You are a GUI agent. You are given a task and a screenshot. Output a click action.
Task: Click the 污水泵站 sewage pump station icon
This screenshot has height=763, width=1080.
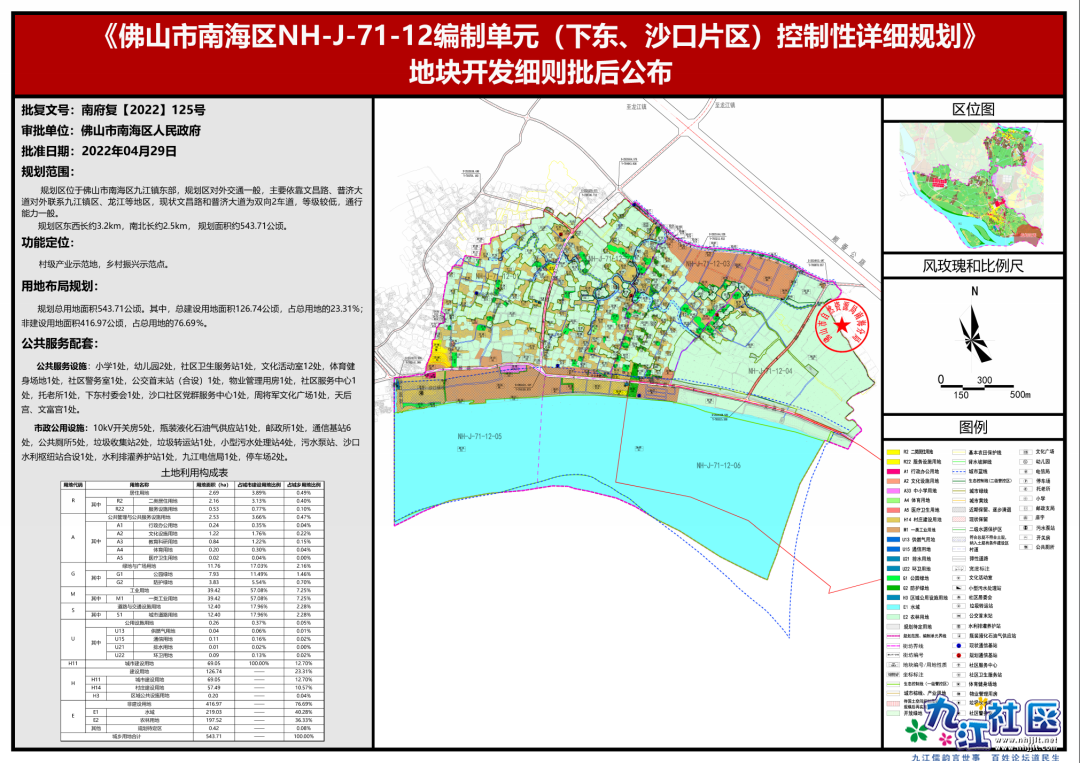pyautogui.click(x=1026, y=528)
